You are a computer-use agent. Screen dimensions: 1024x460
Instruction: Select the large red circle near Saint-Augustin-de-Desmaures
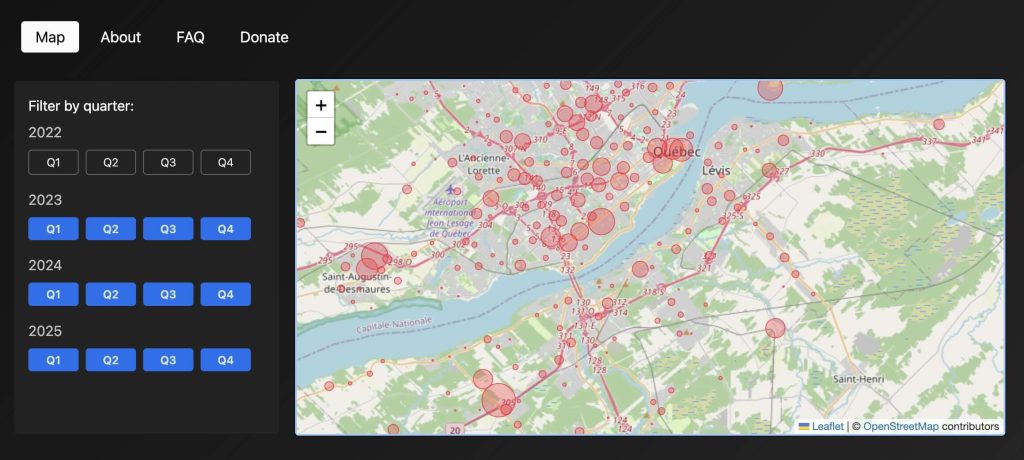click(x=375, y=256)
